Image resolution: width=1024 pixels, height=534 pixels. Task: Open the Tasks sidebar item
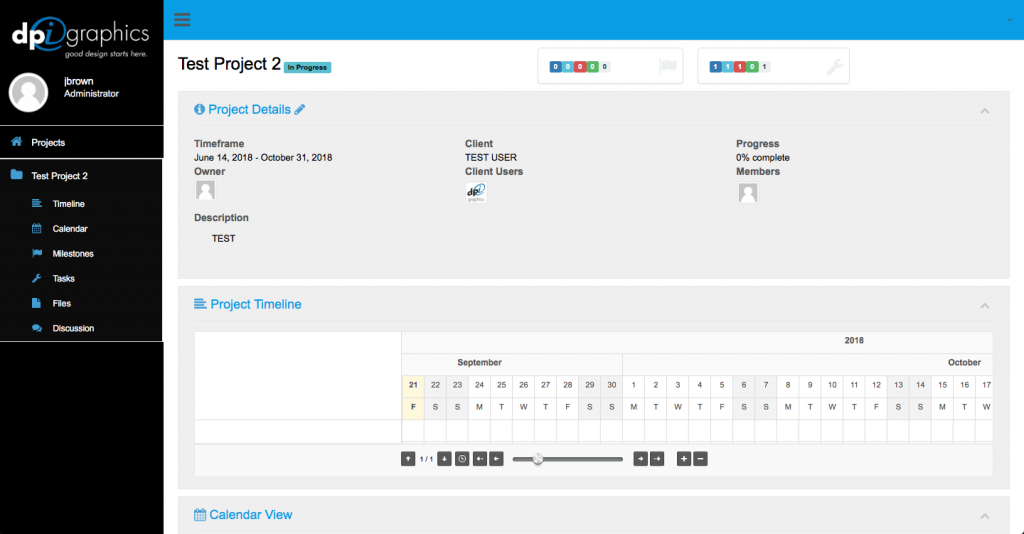[63, 278]
